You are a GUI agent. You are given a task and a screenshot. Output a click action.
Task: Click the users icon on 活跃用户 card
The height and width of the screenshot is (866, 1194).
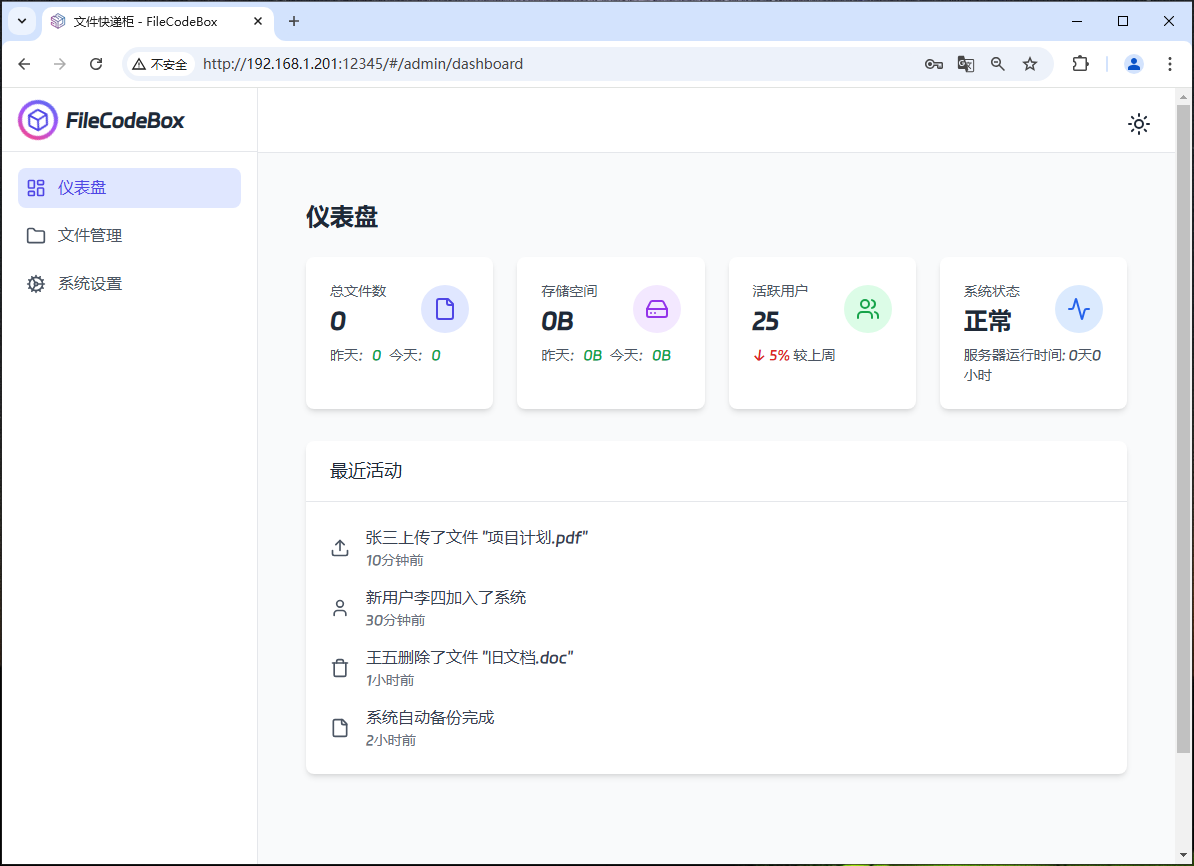click(x=868, y=309)
